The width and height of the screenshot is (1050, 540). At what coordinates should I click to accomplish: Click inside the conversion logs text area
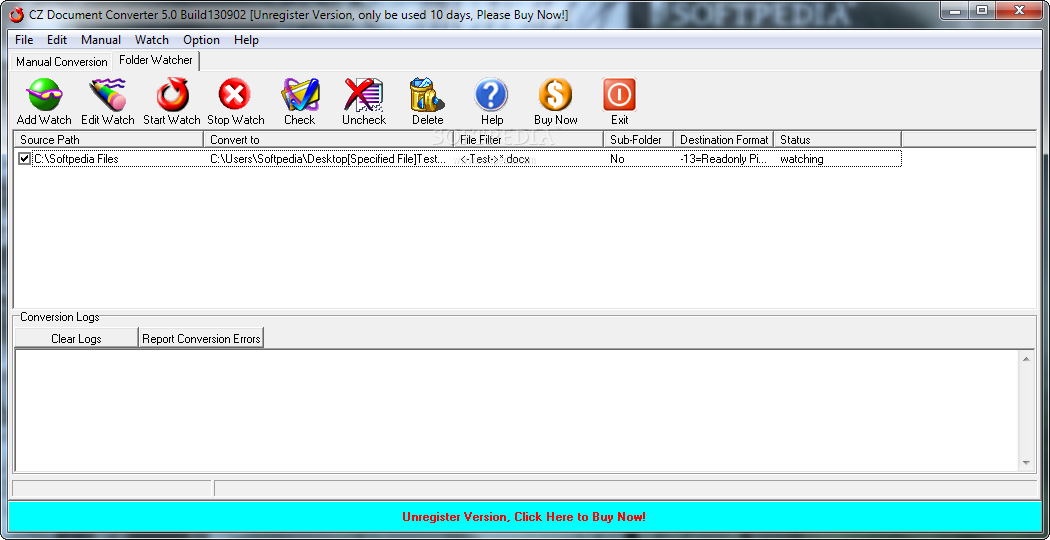[517, 411]
